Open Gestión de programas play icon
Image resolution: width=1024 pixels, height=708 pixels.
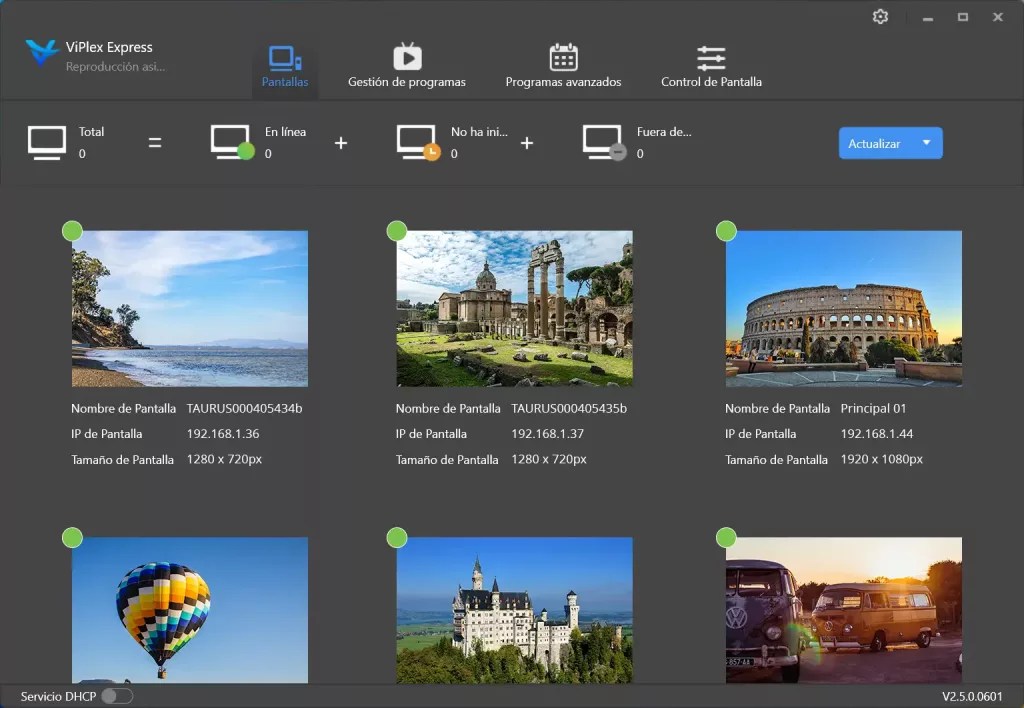coord(408,57)
